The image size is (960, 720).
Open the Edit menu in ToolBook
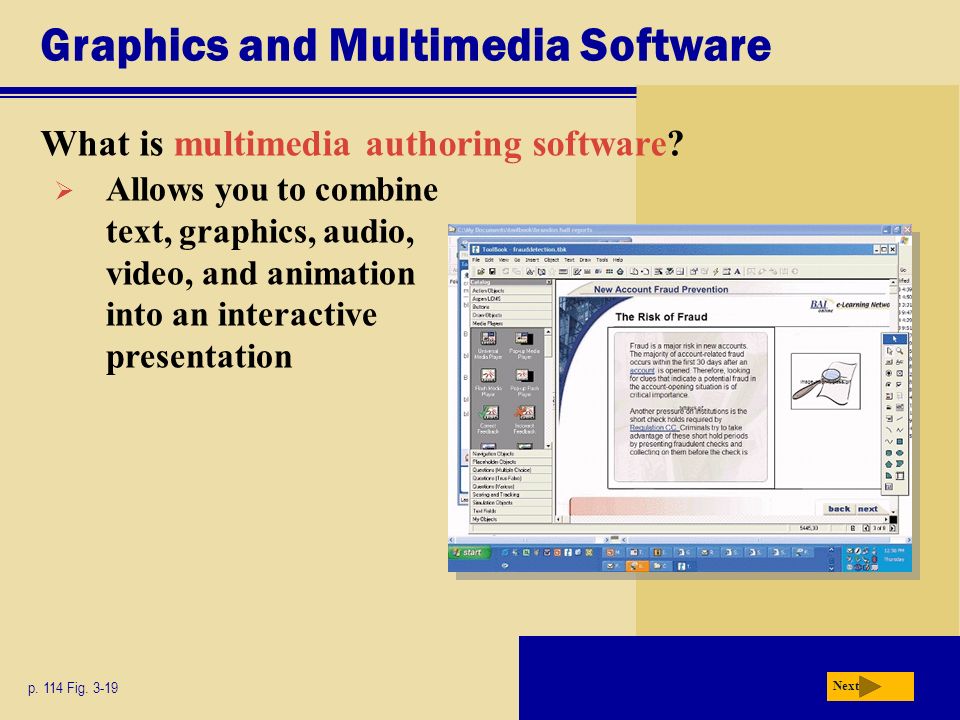tap(489, 260)
